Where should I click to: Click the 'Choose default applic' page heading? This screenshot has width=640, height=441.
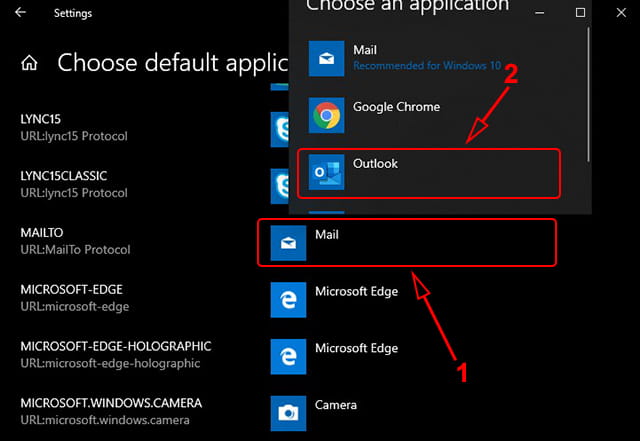(173, 63)
